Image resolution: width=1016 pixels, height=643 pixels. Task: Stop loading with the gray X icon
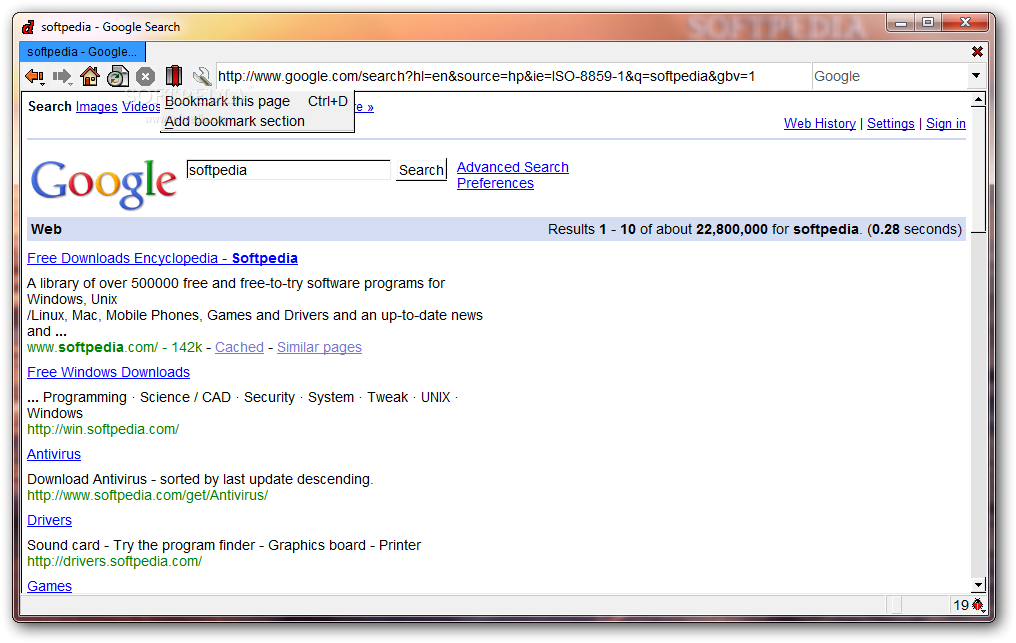point(146,76)
